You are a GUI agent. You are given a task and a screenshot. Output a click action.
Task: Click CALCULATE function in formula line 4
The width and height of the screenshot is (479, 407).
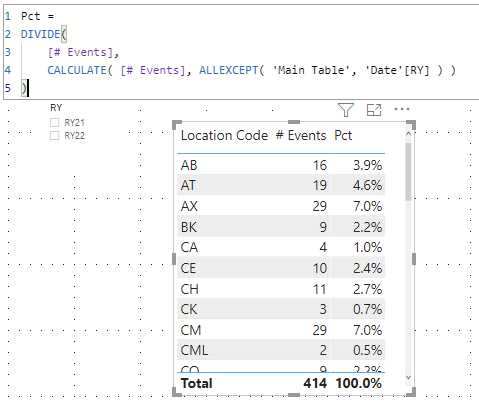pyautogui.click(x=77, y=70)
